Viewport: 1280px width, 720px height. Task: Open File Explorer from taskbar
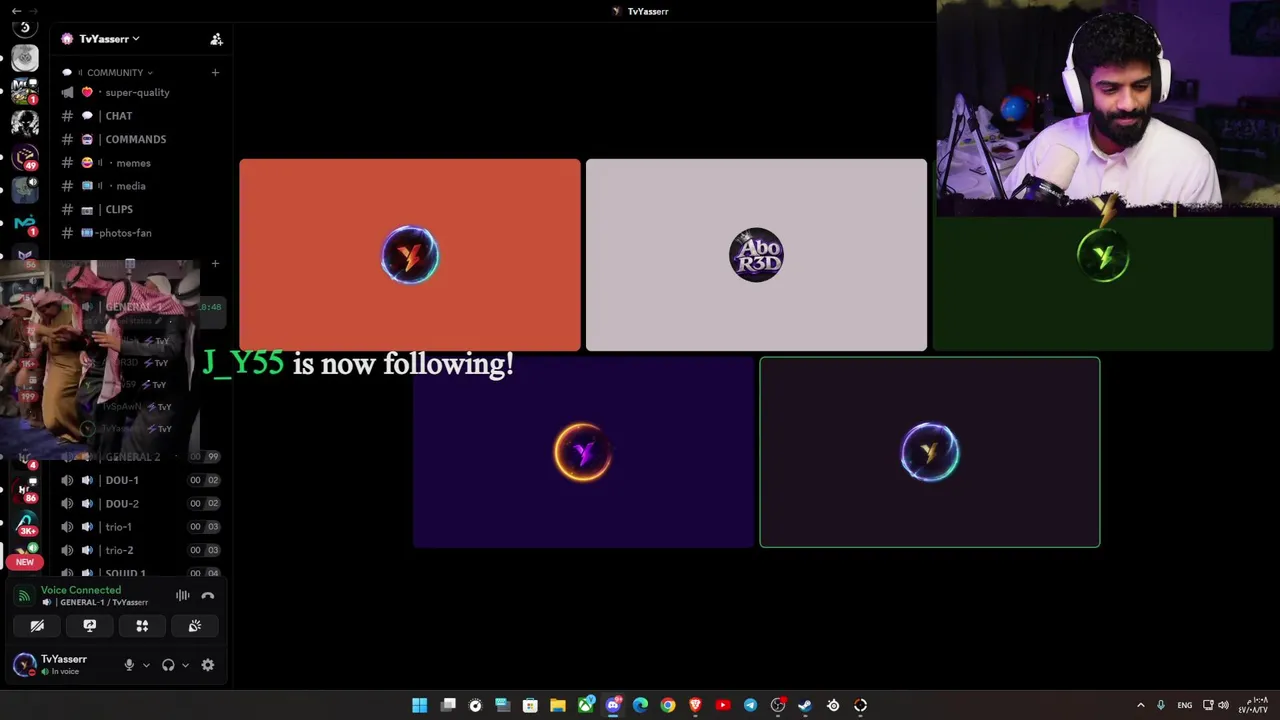tap(558, 706)
